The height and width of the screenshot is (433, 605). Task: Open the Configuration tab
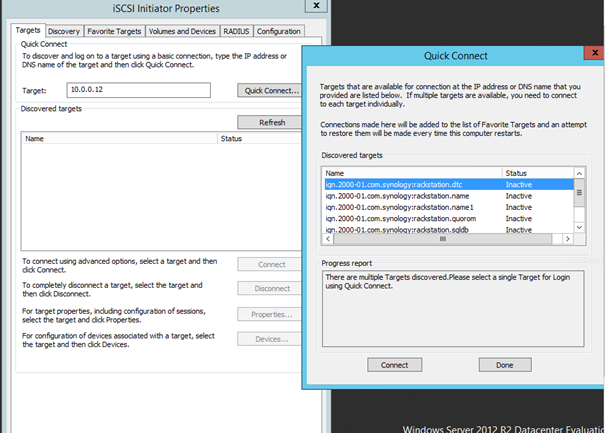tap(279, 32)
